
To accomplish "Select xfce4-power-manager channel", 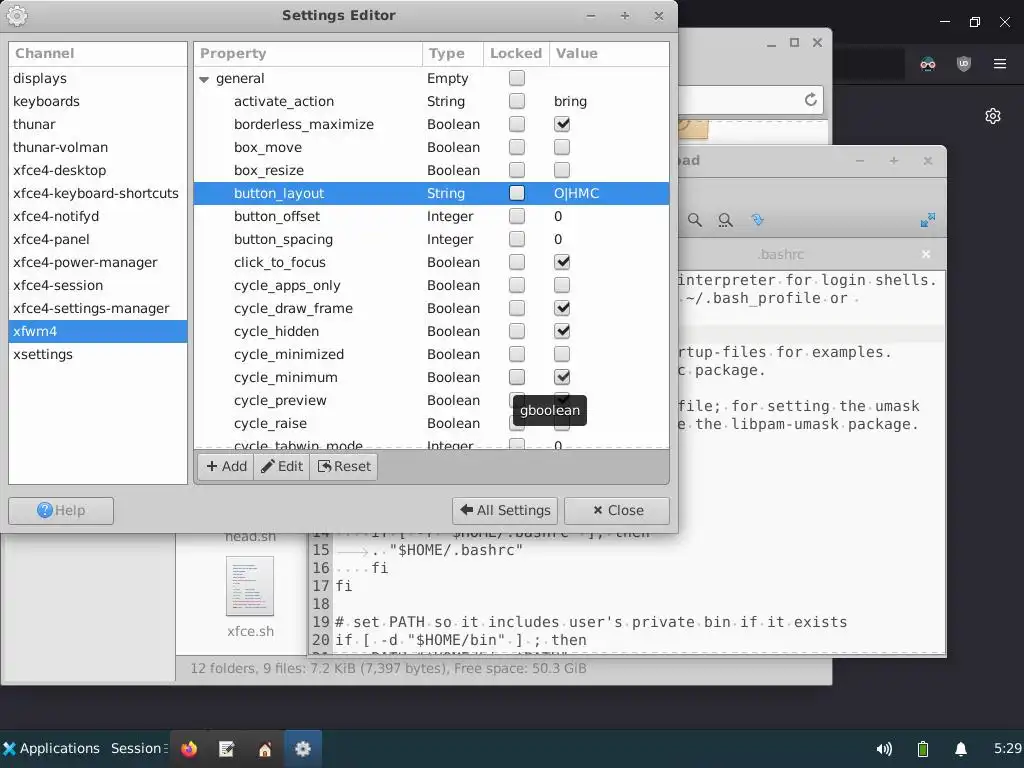I will click(98, 262).
